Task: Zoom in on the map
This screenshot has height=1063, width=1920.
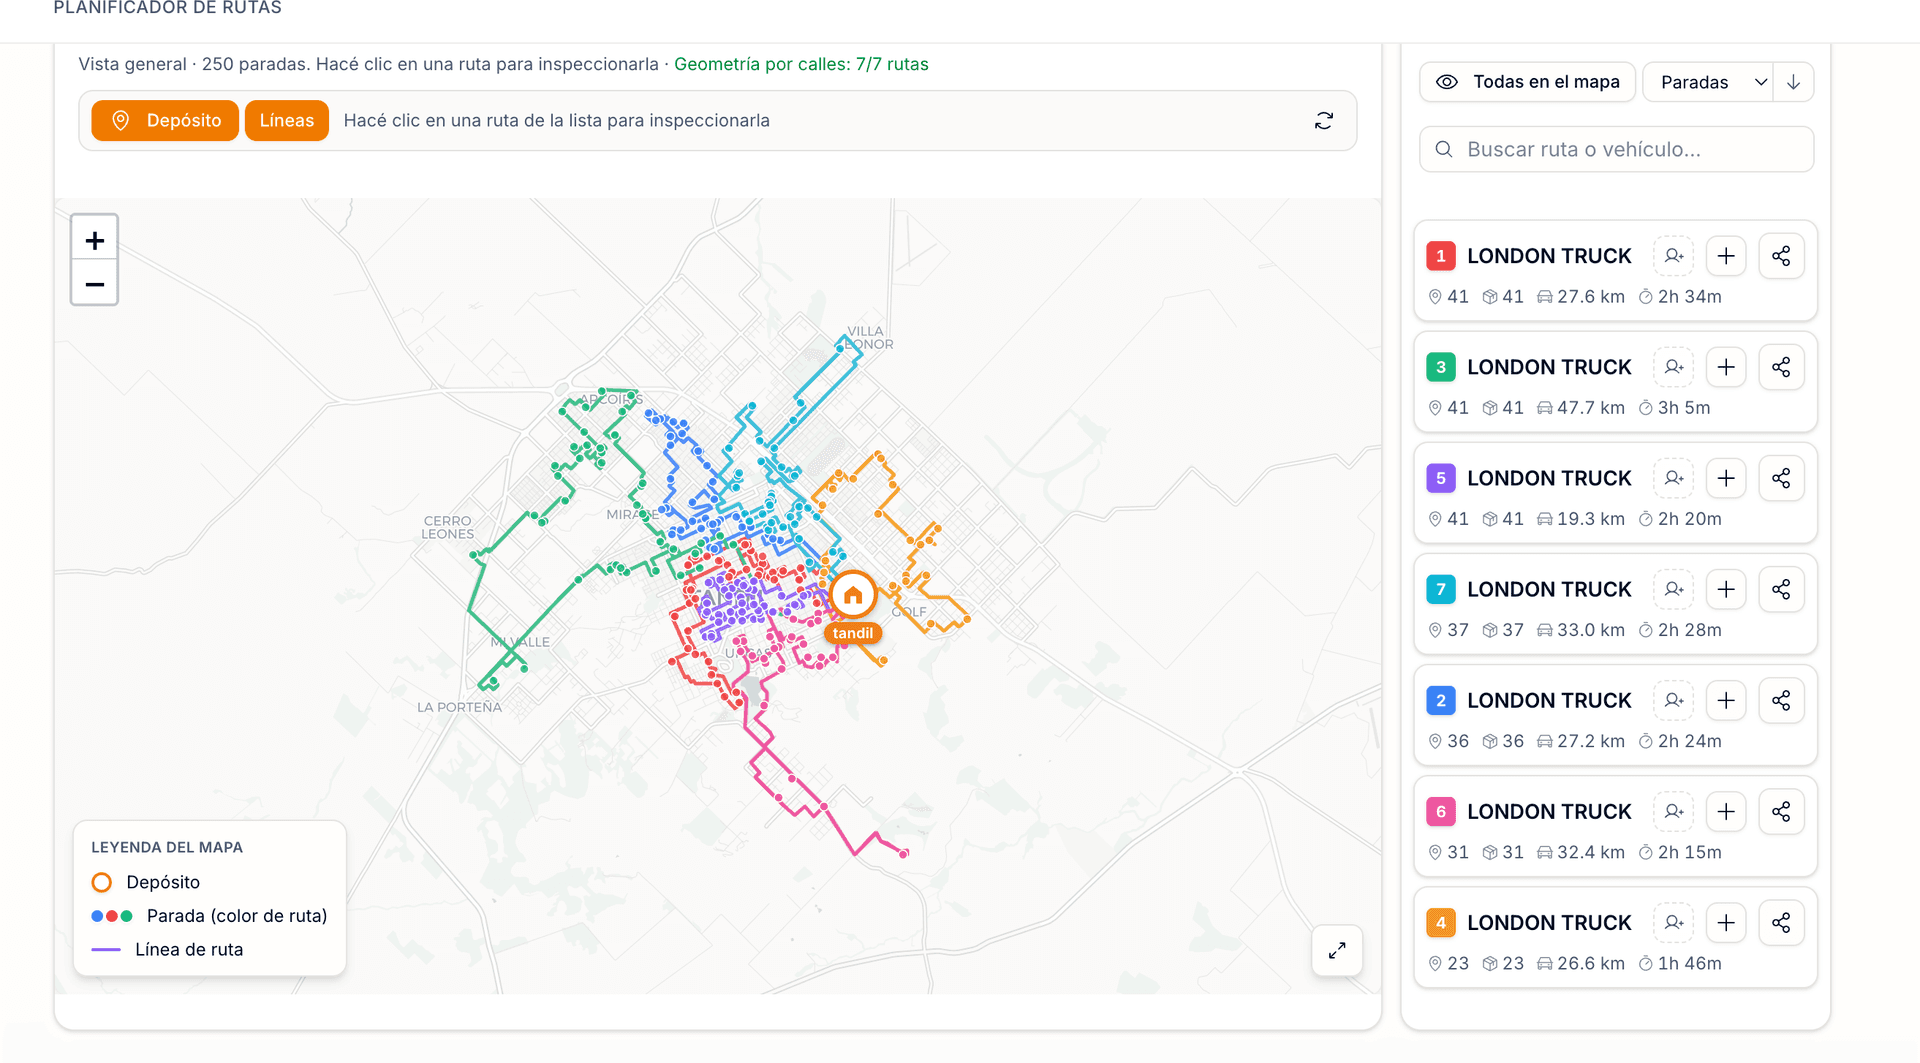Action: [x=95, y=240]
